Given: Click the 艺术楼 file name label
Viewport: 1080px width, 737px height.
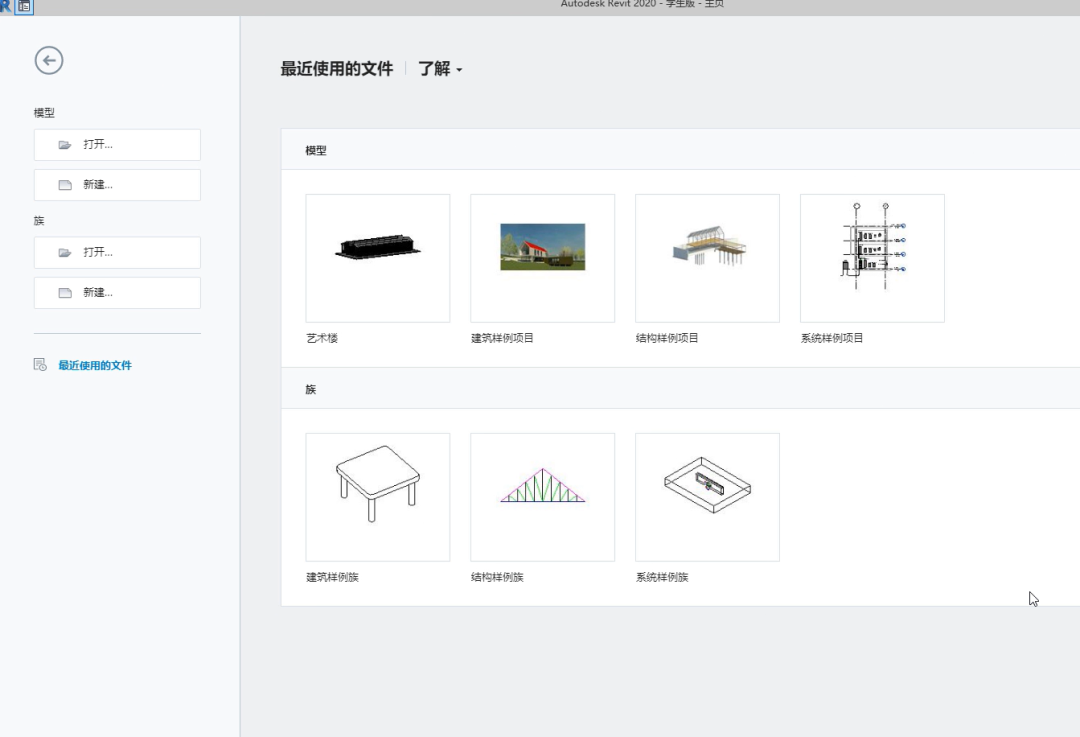Looking at the screenshot, I should (322, 338).
